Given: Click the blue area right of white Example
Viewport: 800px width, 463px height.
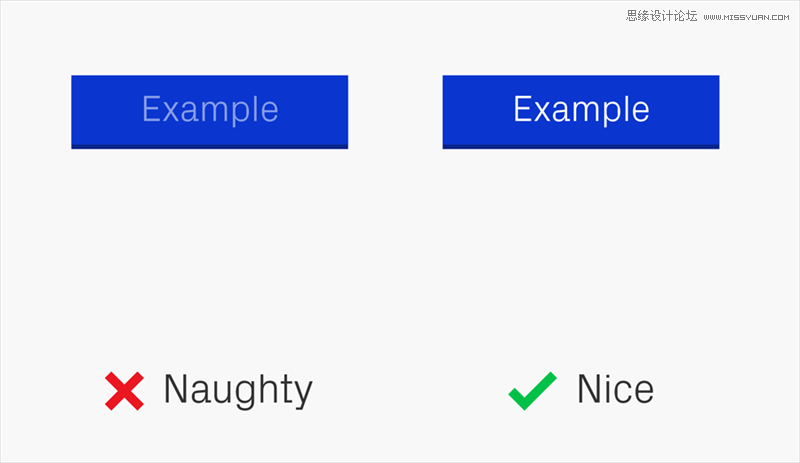Looking at the screenshot, I should (x=685, y=110).
